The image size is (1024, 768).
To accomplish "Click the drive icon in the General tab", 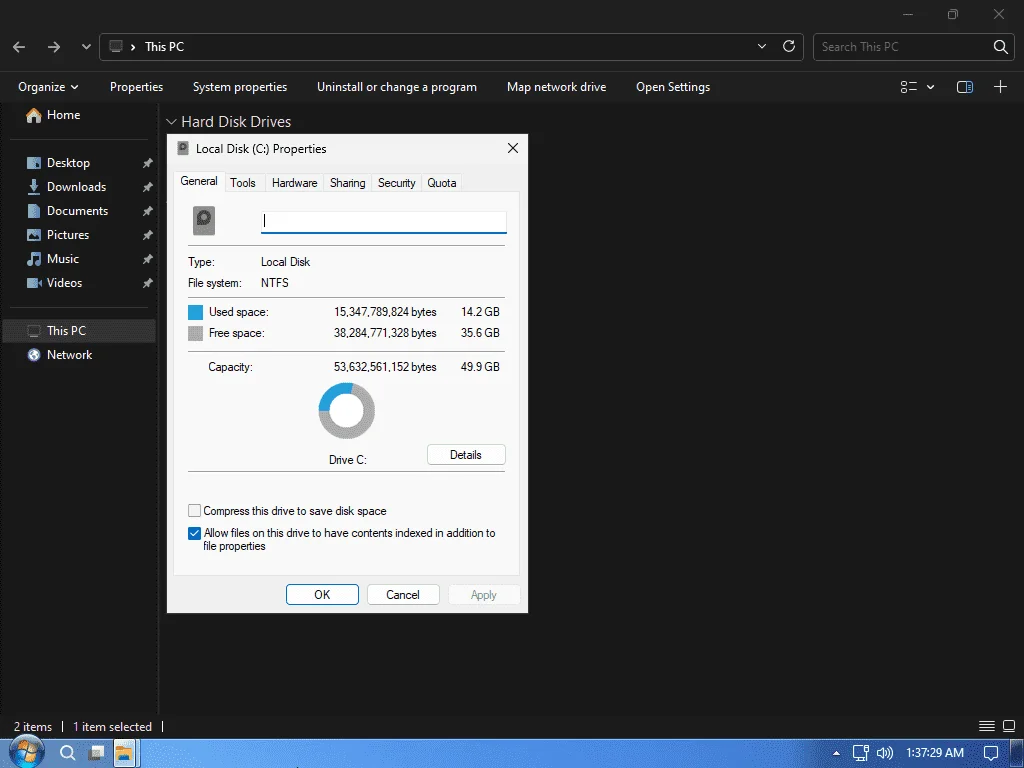I will [x=204, y=221].
